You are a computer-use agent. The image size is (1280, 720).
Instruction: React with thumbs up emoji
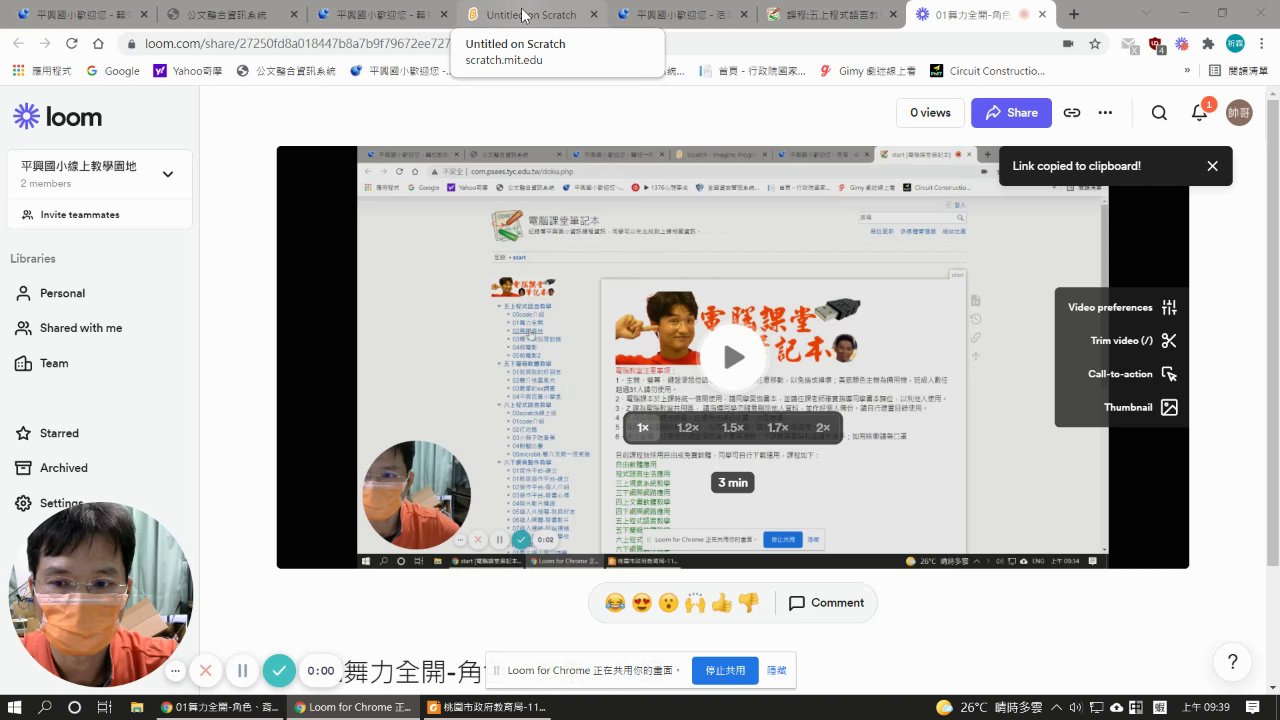point(722,603)
